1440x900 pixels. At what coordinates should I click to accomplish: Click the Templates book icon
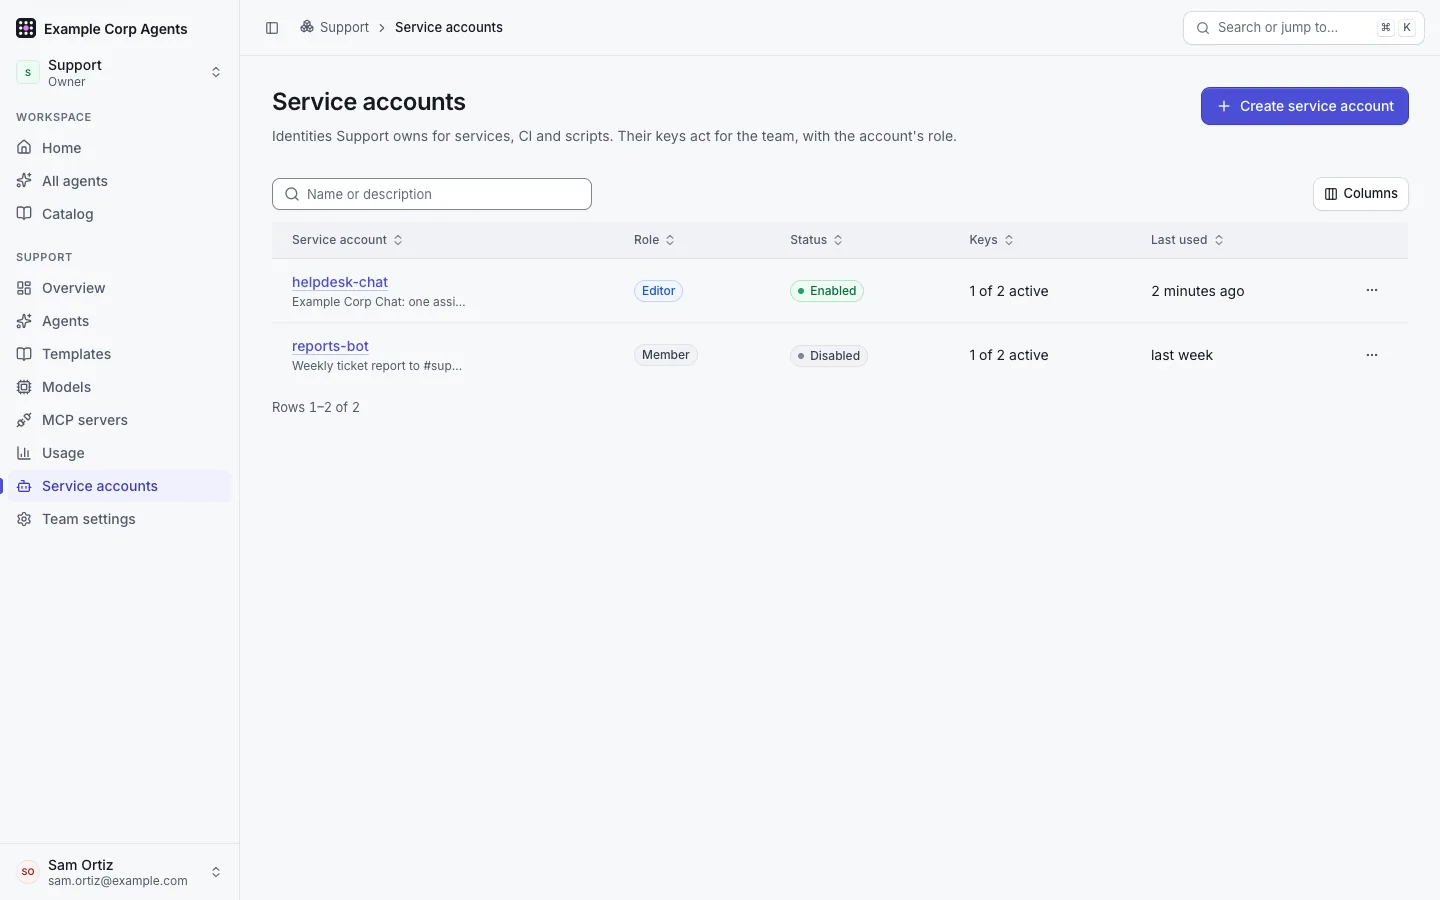point(24,354)
